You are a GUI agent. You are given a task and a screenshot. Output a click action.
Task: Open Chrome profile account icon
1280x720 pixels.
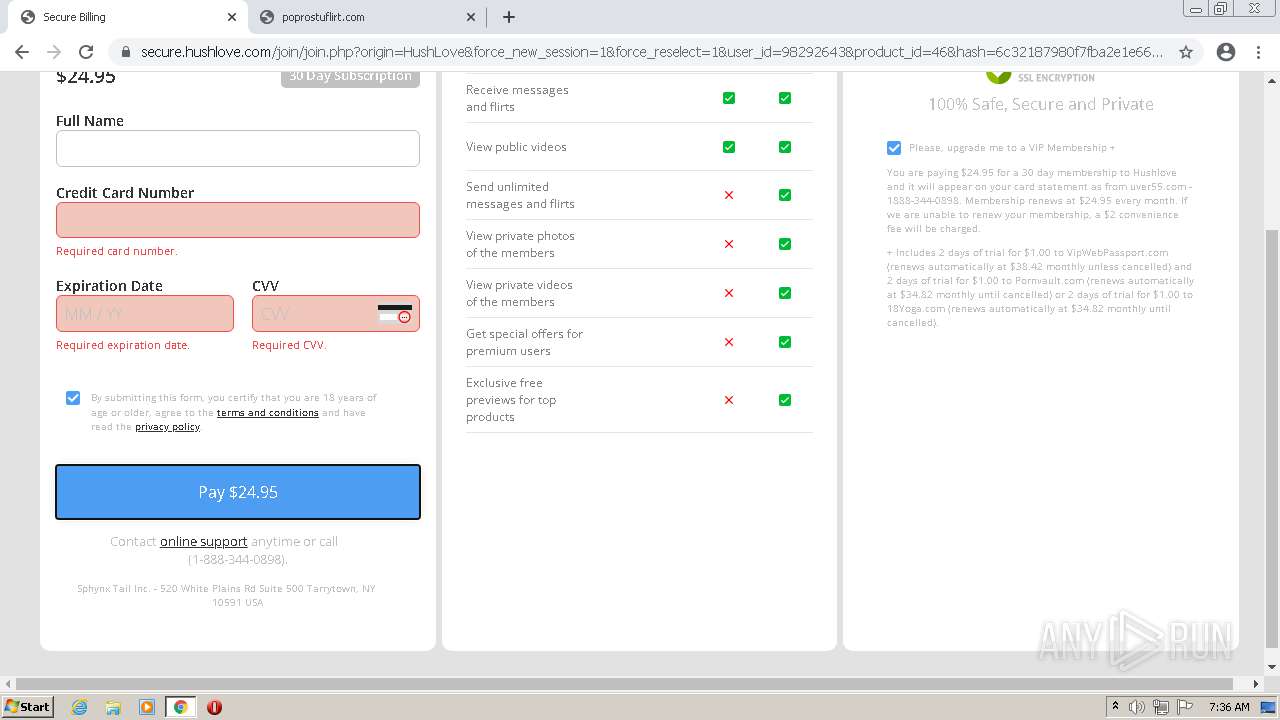click(1226, 52)
